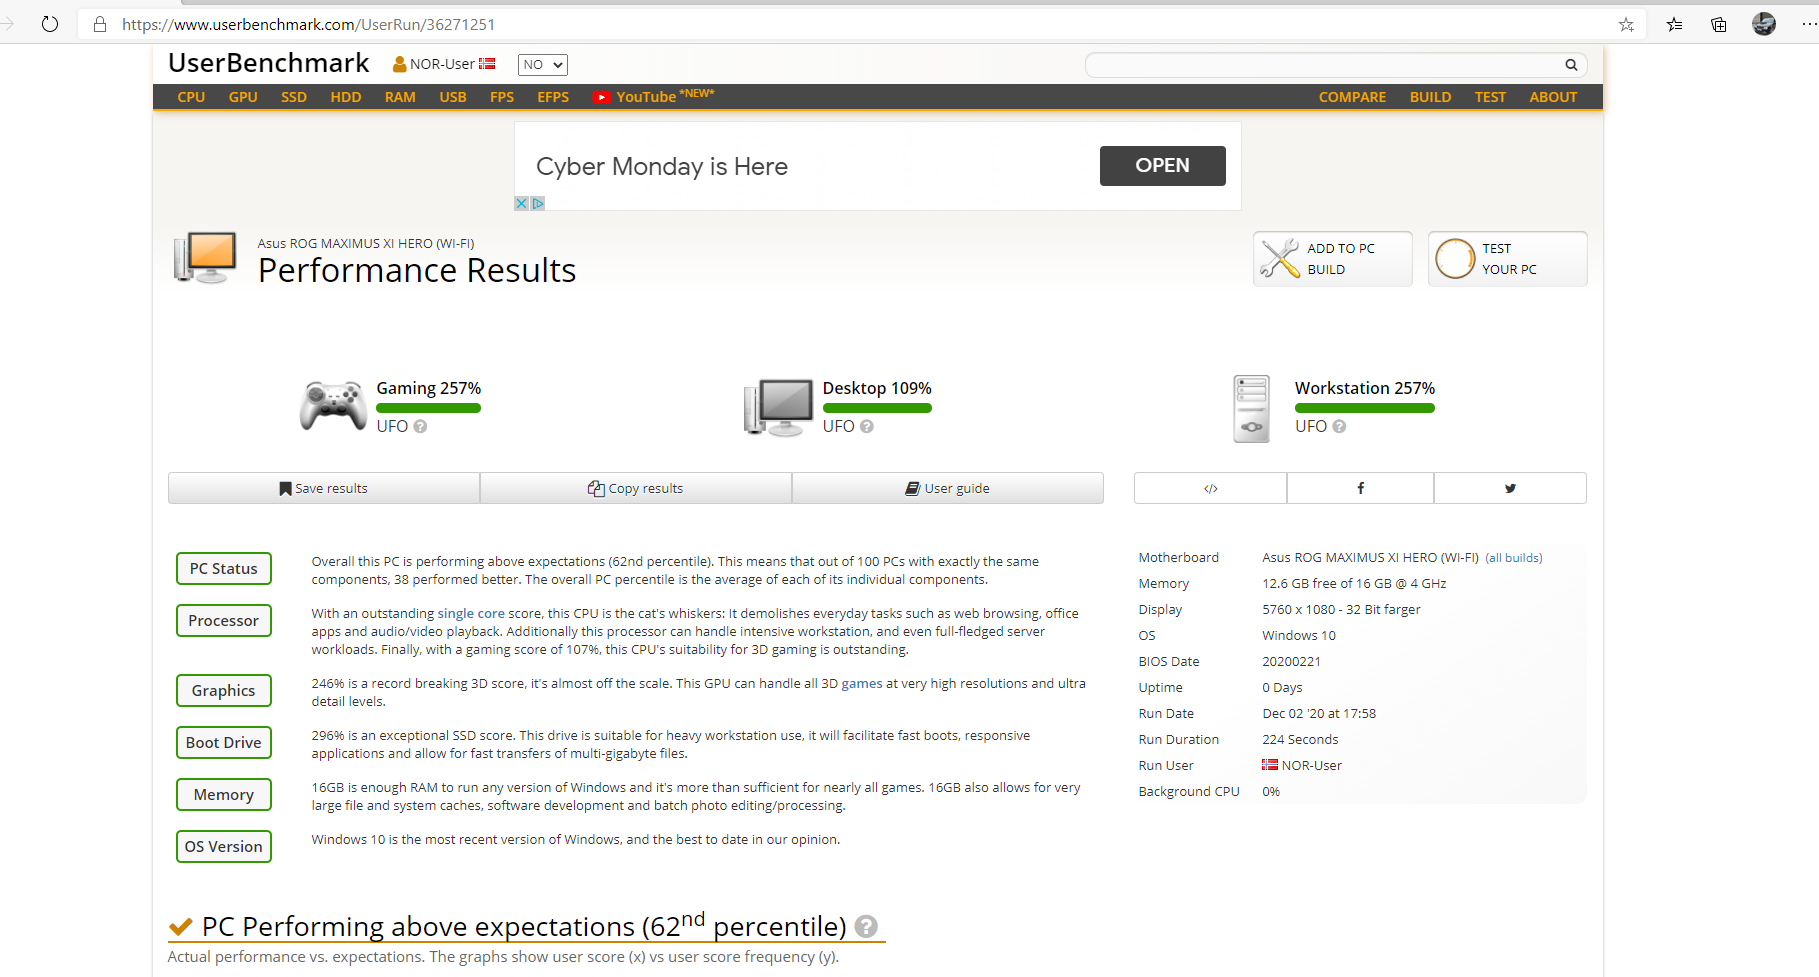Open the single core link
Viewport: 1819px width, 977px height.
(471, 614)
